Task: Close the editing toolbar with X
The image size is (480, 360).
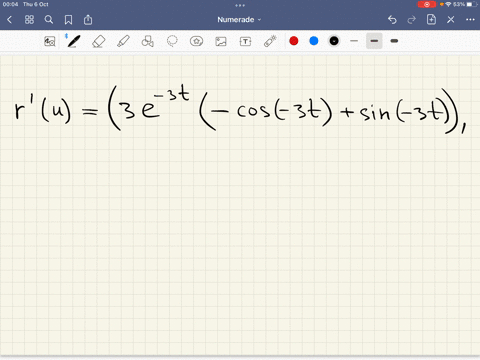Action: 451,20
